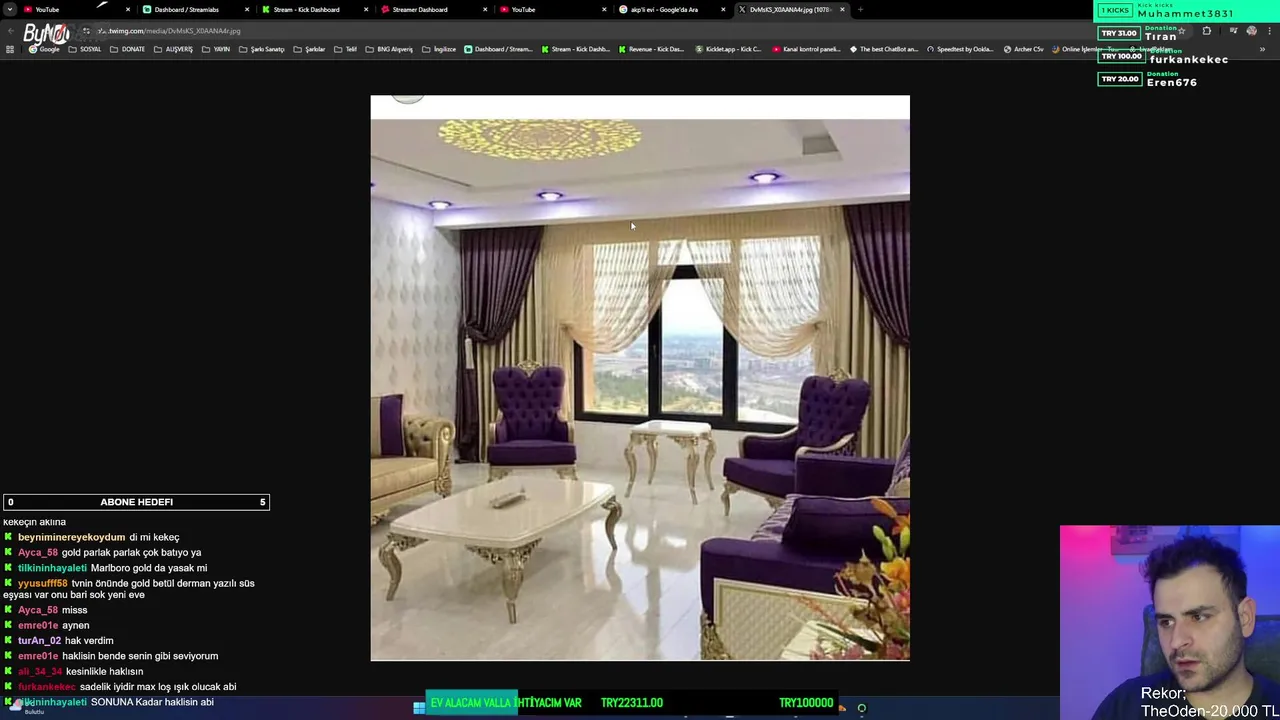Open the apps grid shortcut in bookmarks bar

(10, 49)
